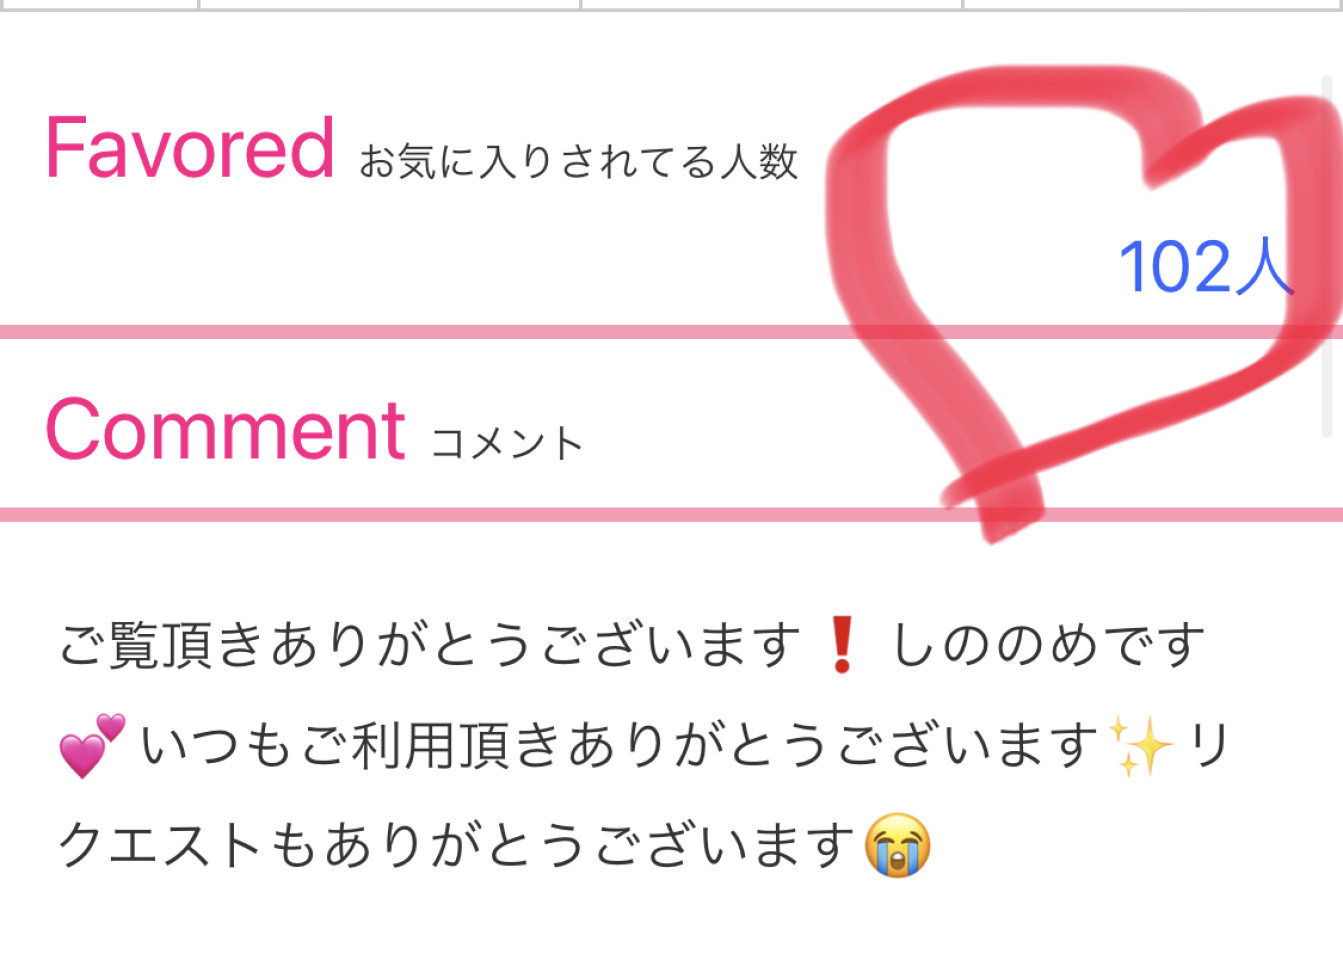Select the pink Favored heading
1343x960 pixels.
pos(190,148)
